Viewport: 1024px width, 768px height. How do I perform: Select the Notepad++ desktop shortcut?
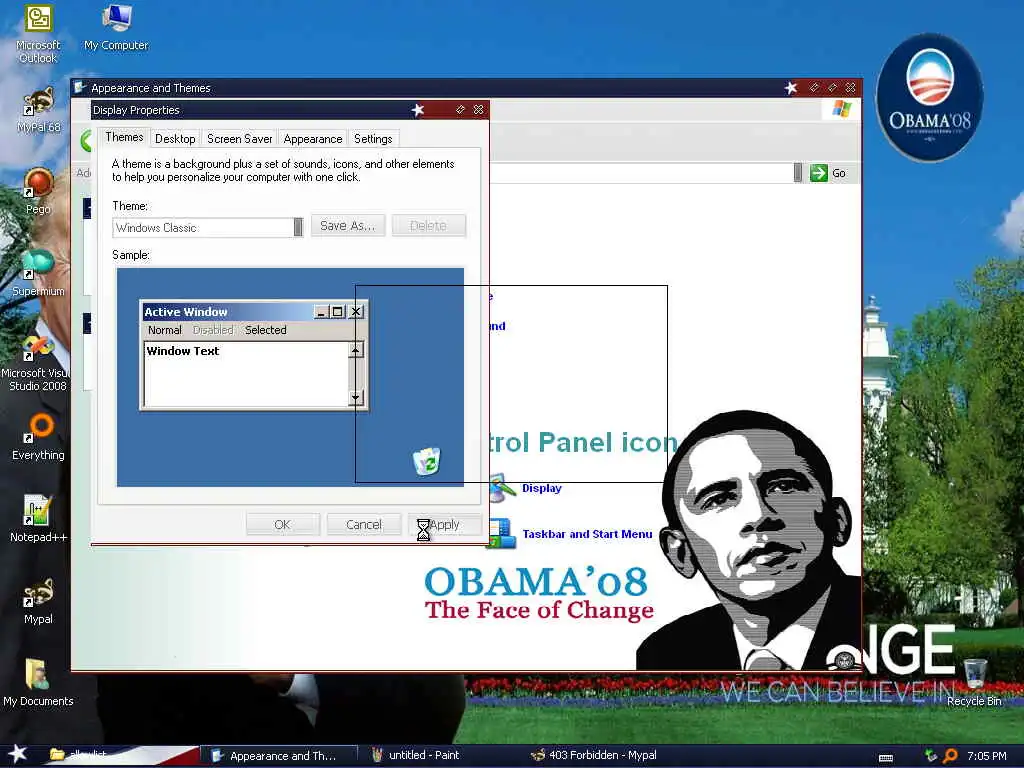pos(38,519)
